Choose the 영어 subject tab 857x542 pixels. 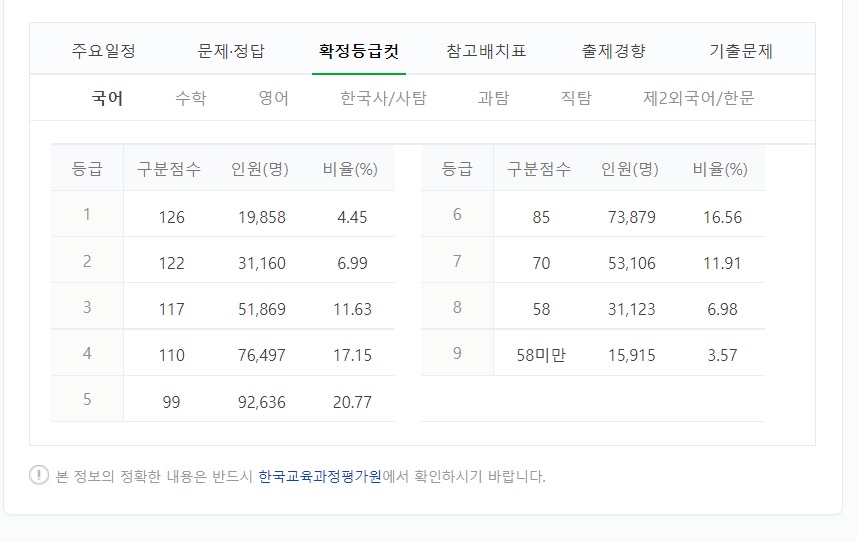[x=273, y=98]
